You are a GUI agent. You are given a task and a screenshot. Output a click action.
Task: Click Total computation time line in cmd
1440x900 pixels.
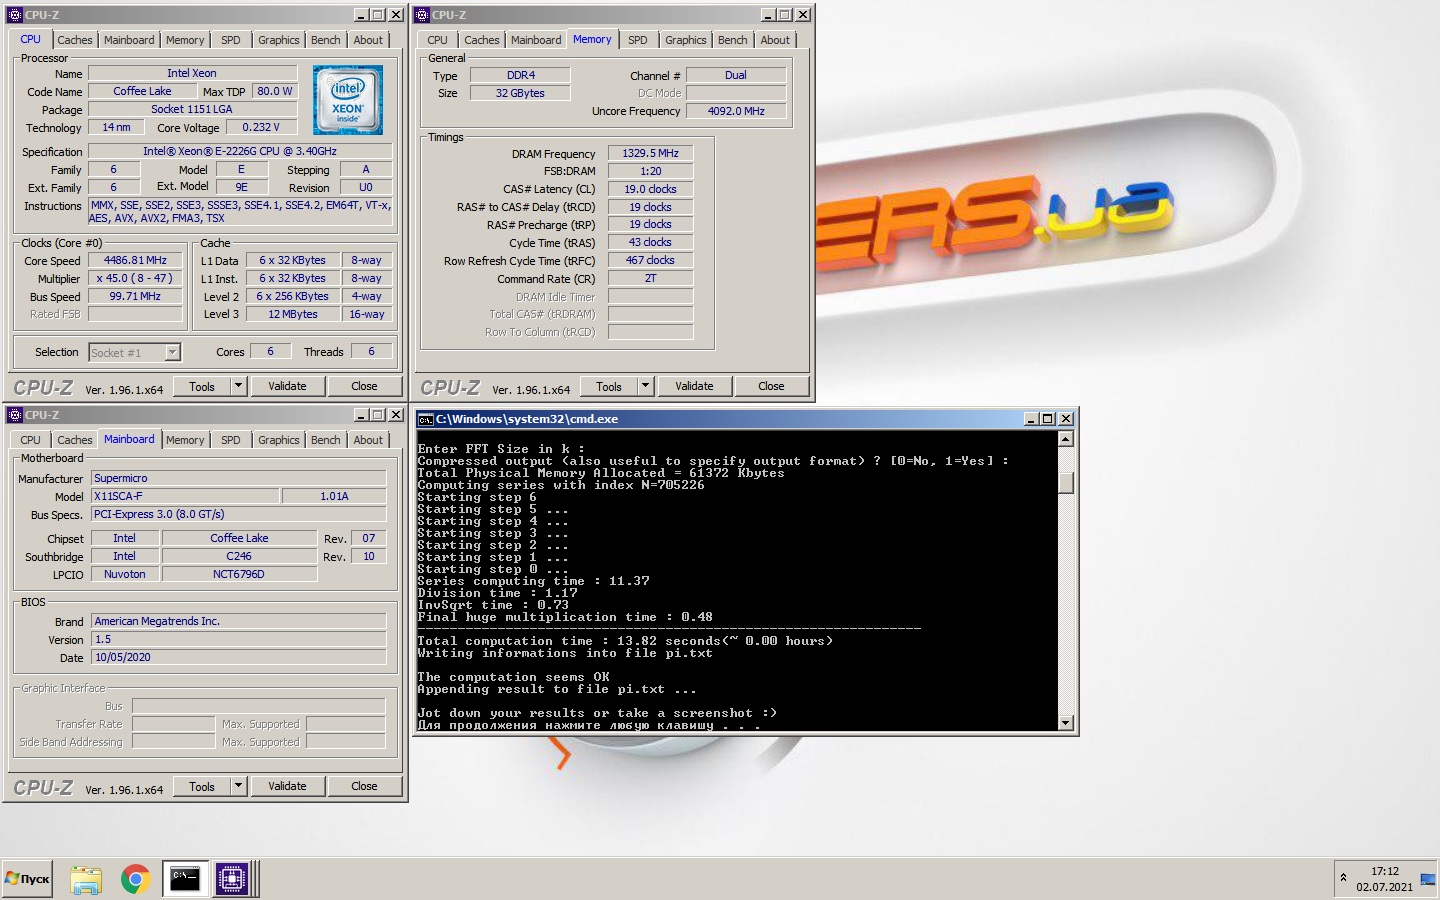click(x=625, y=641)
